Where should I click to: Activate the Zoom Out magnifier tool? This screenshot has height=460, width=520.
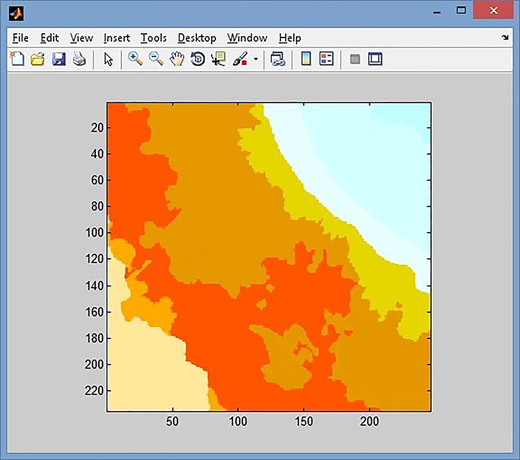click(156, 59)
